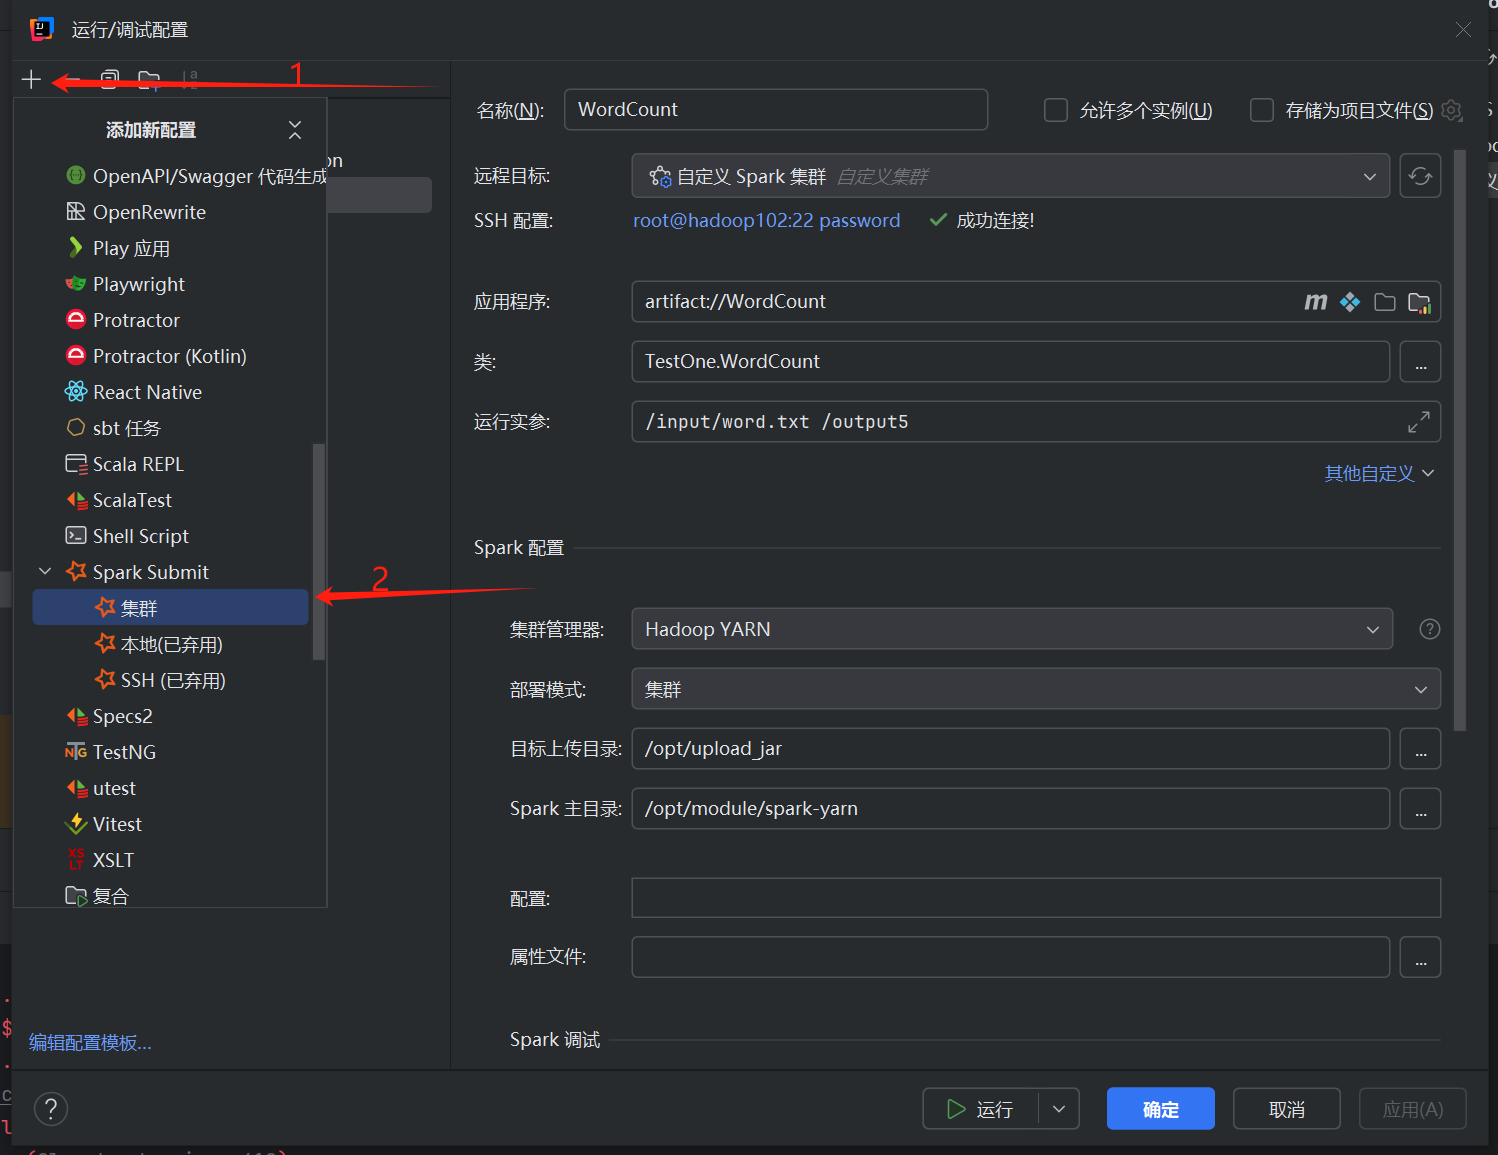This screenshot has width=1498, height=1155.
Task: Collapse the Spark Submit tree node
Action: coord(45,571)
